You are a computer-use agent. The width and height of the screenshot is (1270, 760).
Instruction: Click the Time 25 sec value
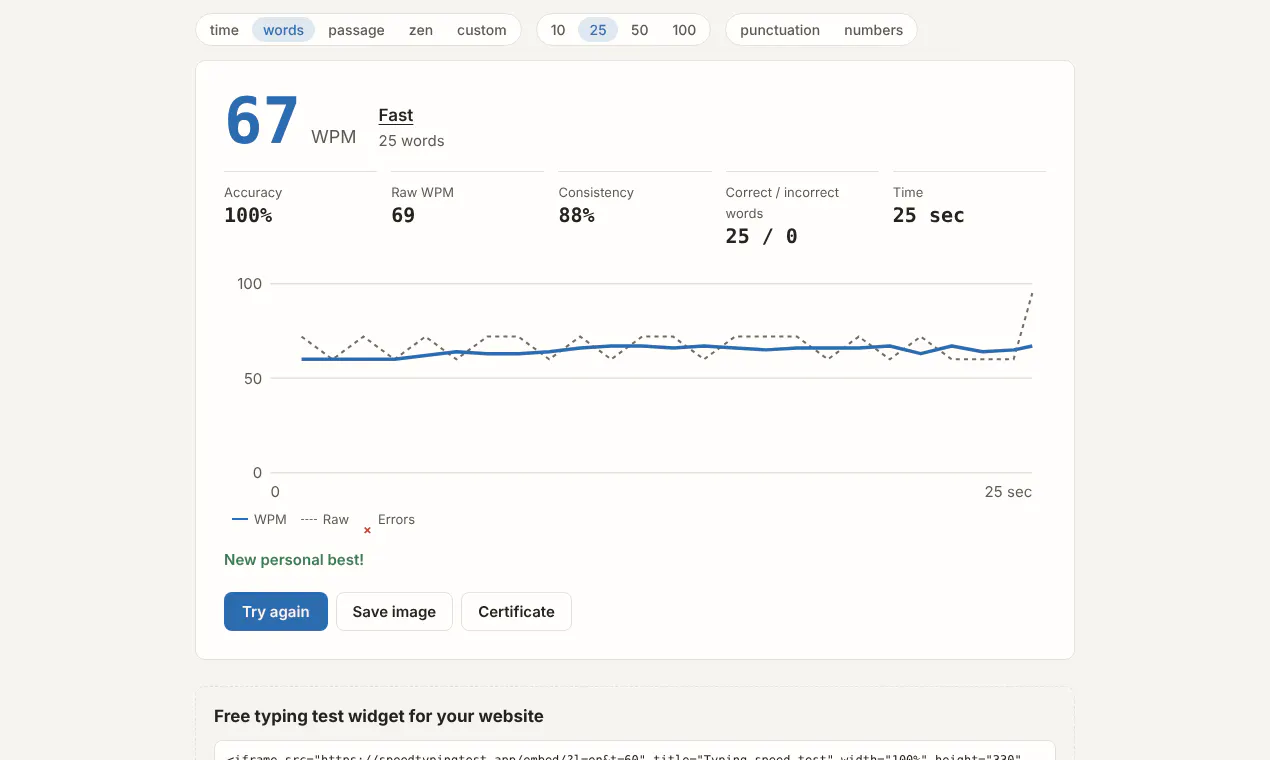928,215
